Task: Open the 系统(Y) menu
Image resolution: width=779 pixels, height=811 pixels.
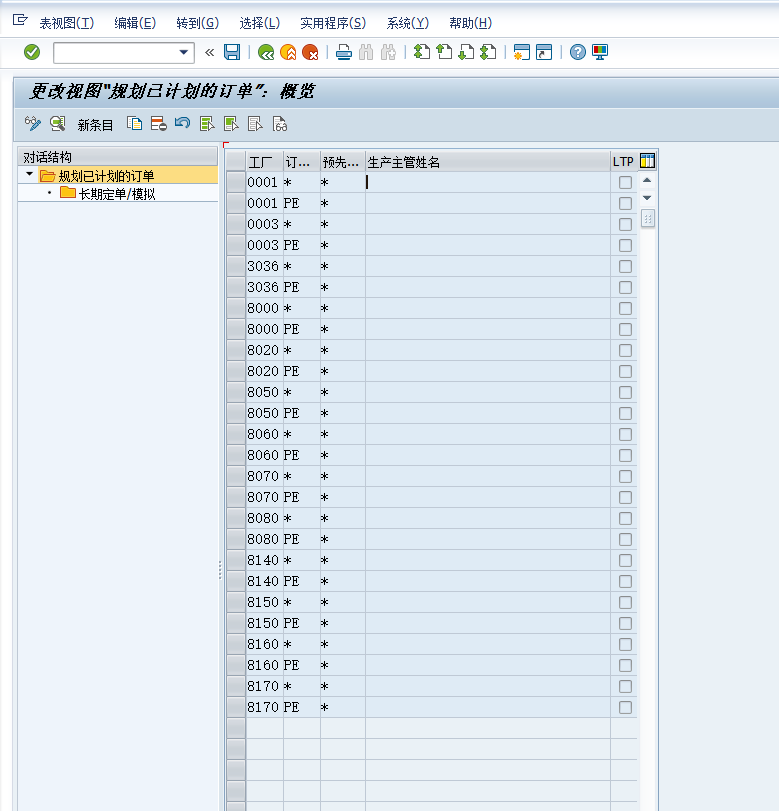Action: coord(408,23)
